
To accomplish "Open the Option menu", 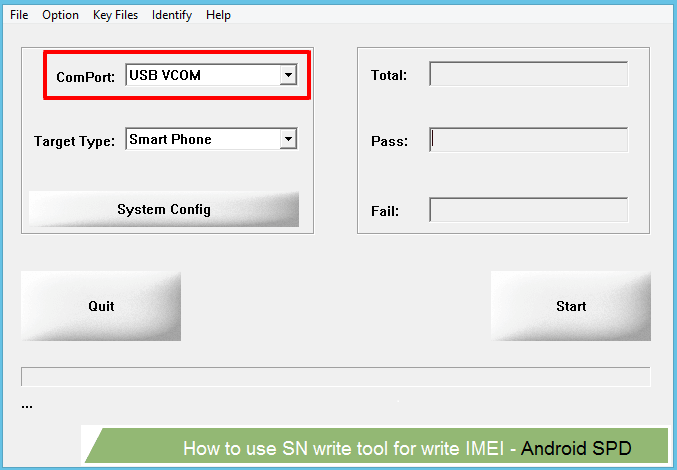I will [60, 15].
